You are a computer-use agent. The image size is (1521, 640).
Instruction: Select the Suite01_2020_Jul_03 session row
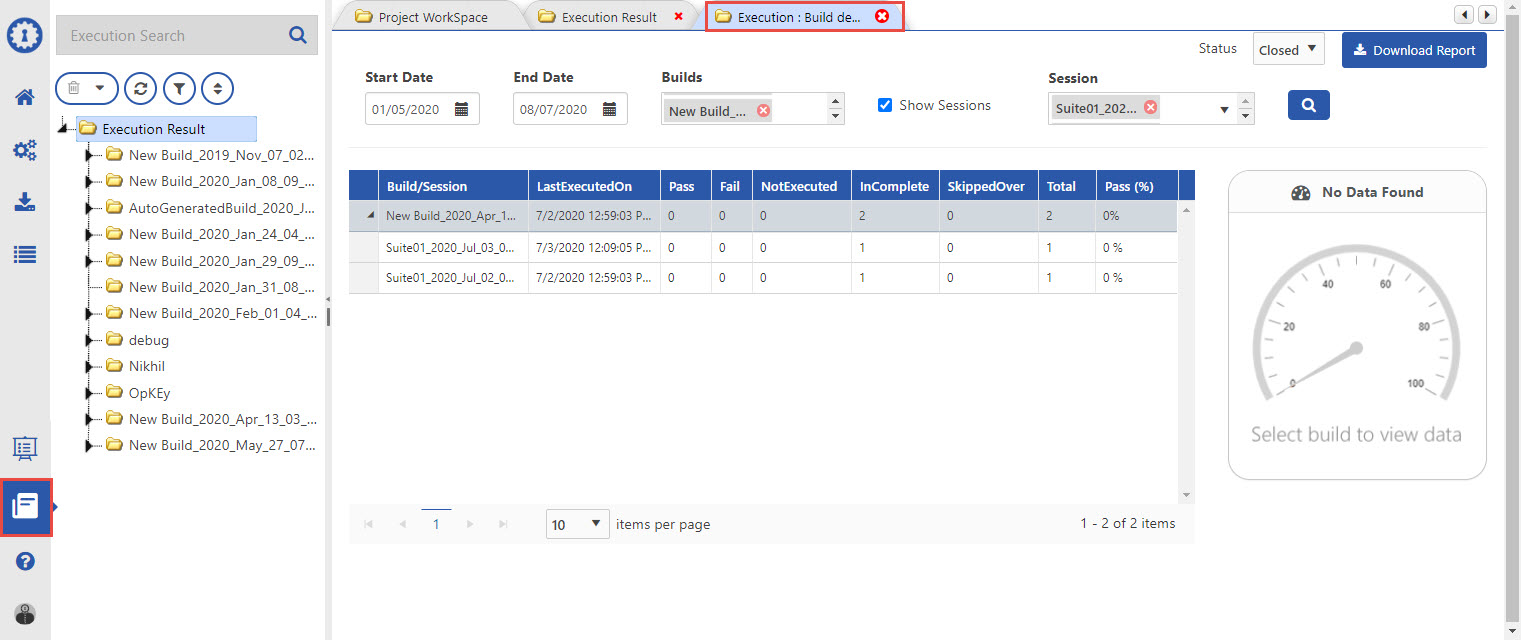pos(763,247)
